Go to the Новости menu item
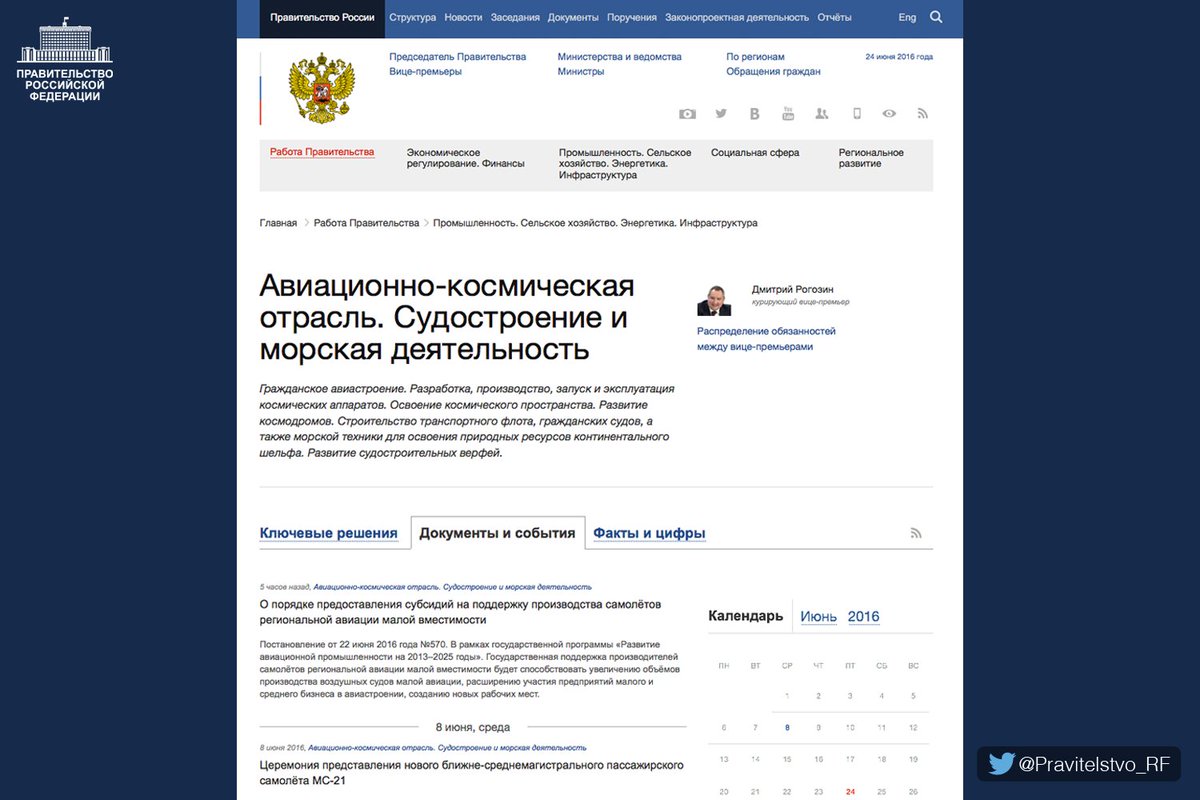This screenshot has width=1200, height=800. (x=463, y=18)
